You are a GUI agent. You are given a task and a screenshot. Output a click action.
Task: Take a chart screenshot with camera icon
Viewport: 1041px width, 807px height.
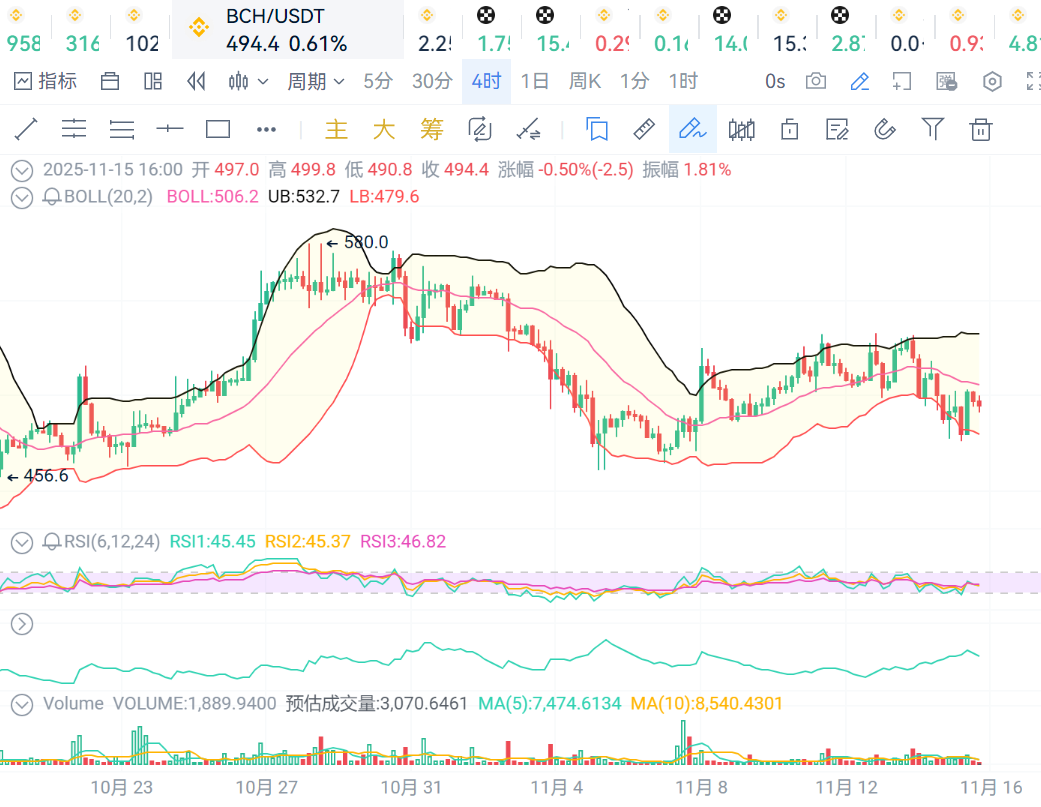[816, 82]
